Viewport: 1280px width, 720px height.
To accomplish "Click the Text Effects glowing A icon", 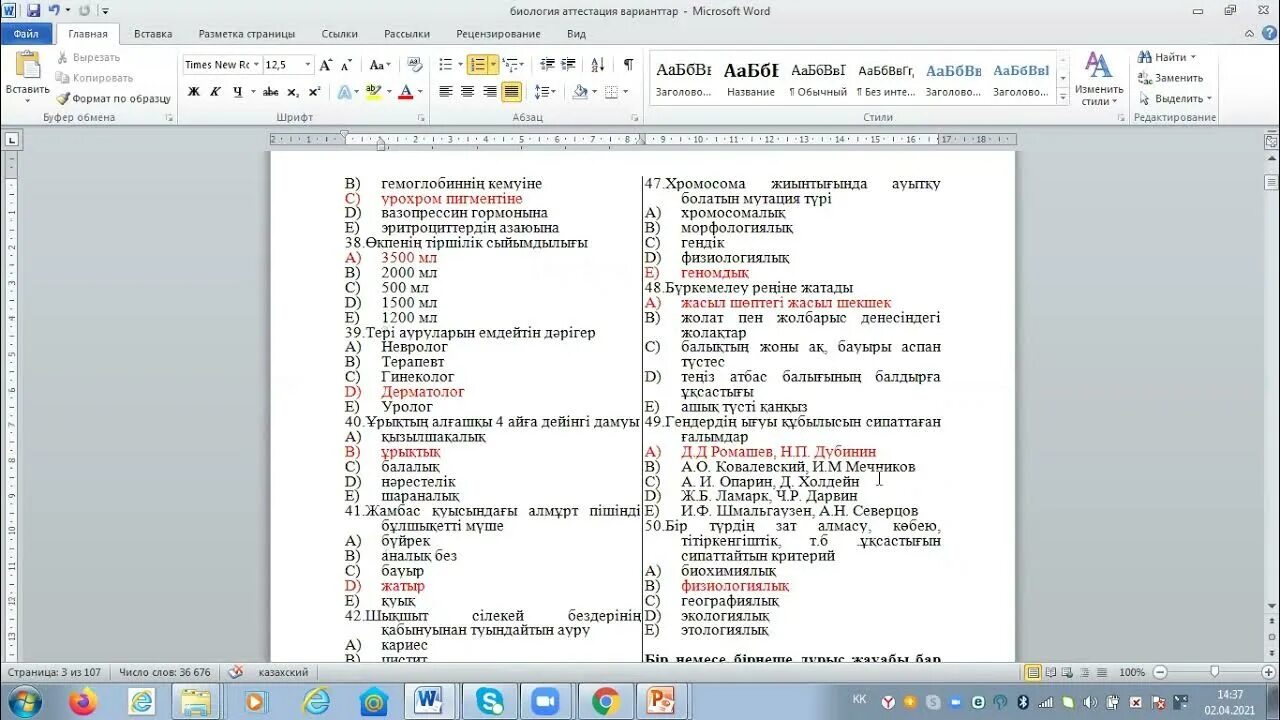I will (x=344, y=92).
